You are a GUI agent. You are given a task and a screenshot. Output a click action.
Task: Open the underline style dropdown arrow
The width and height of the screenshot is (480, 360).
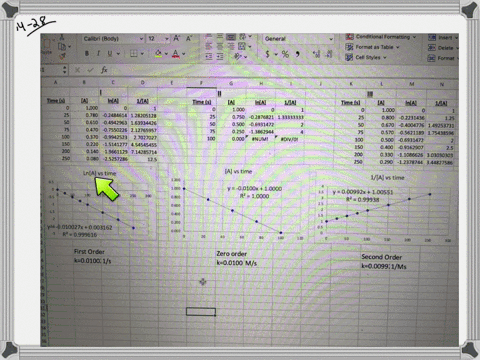click(118, 54)
